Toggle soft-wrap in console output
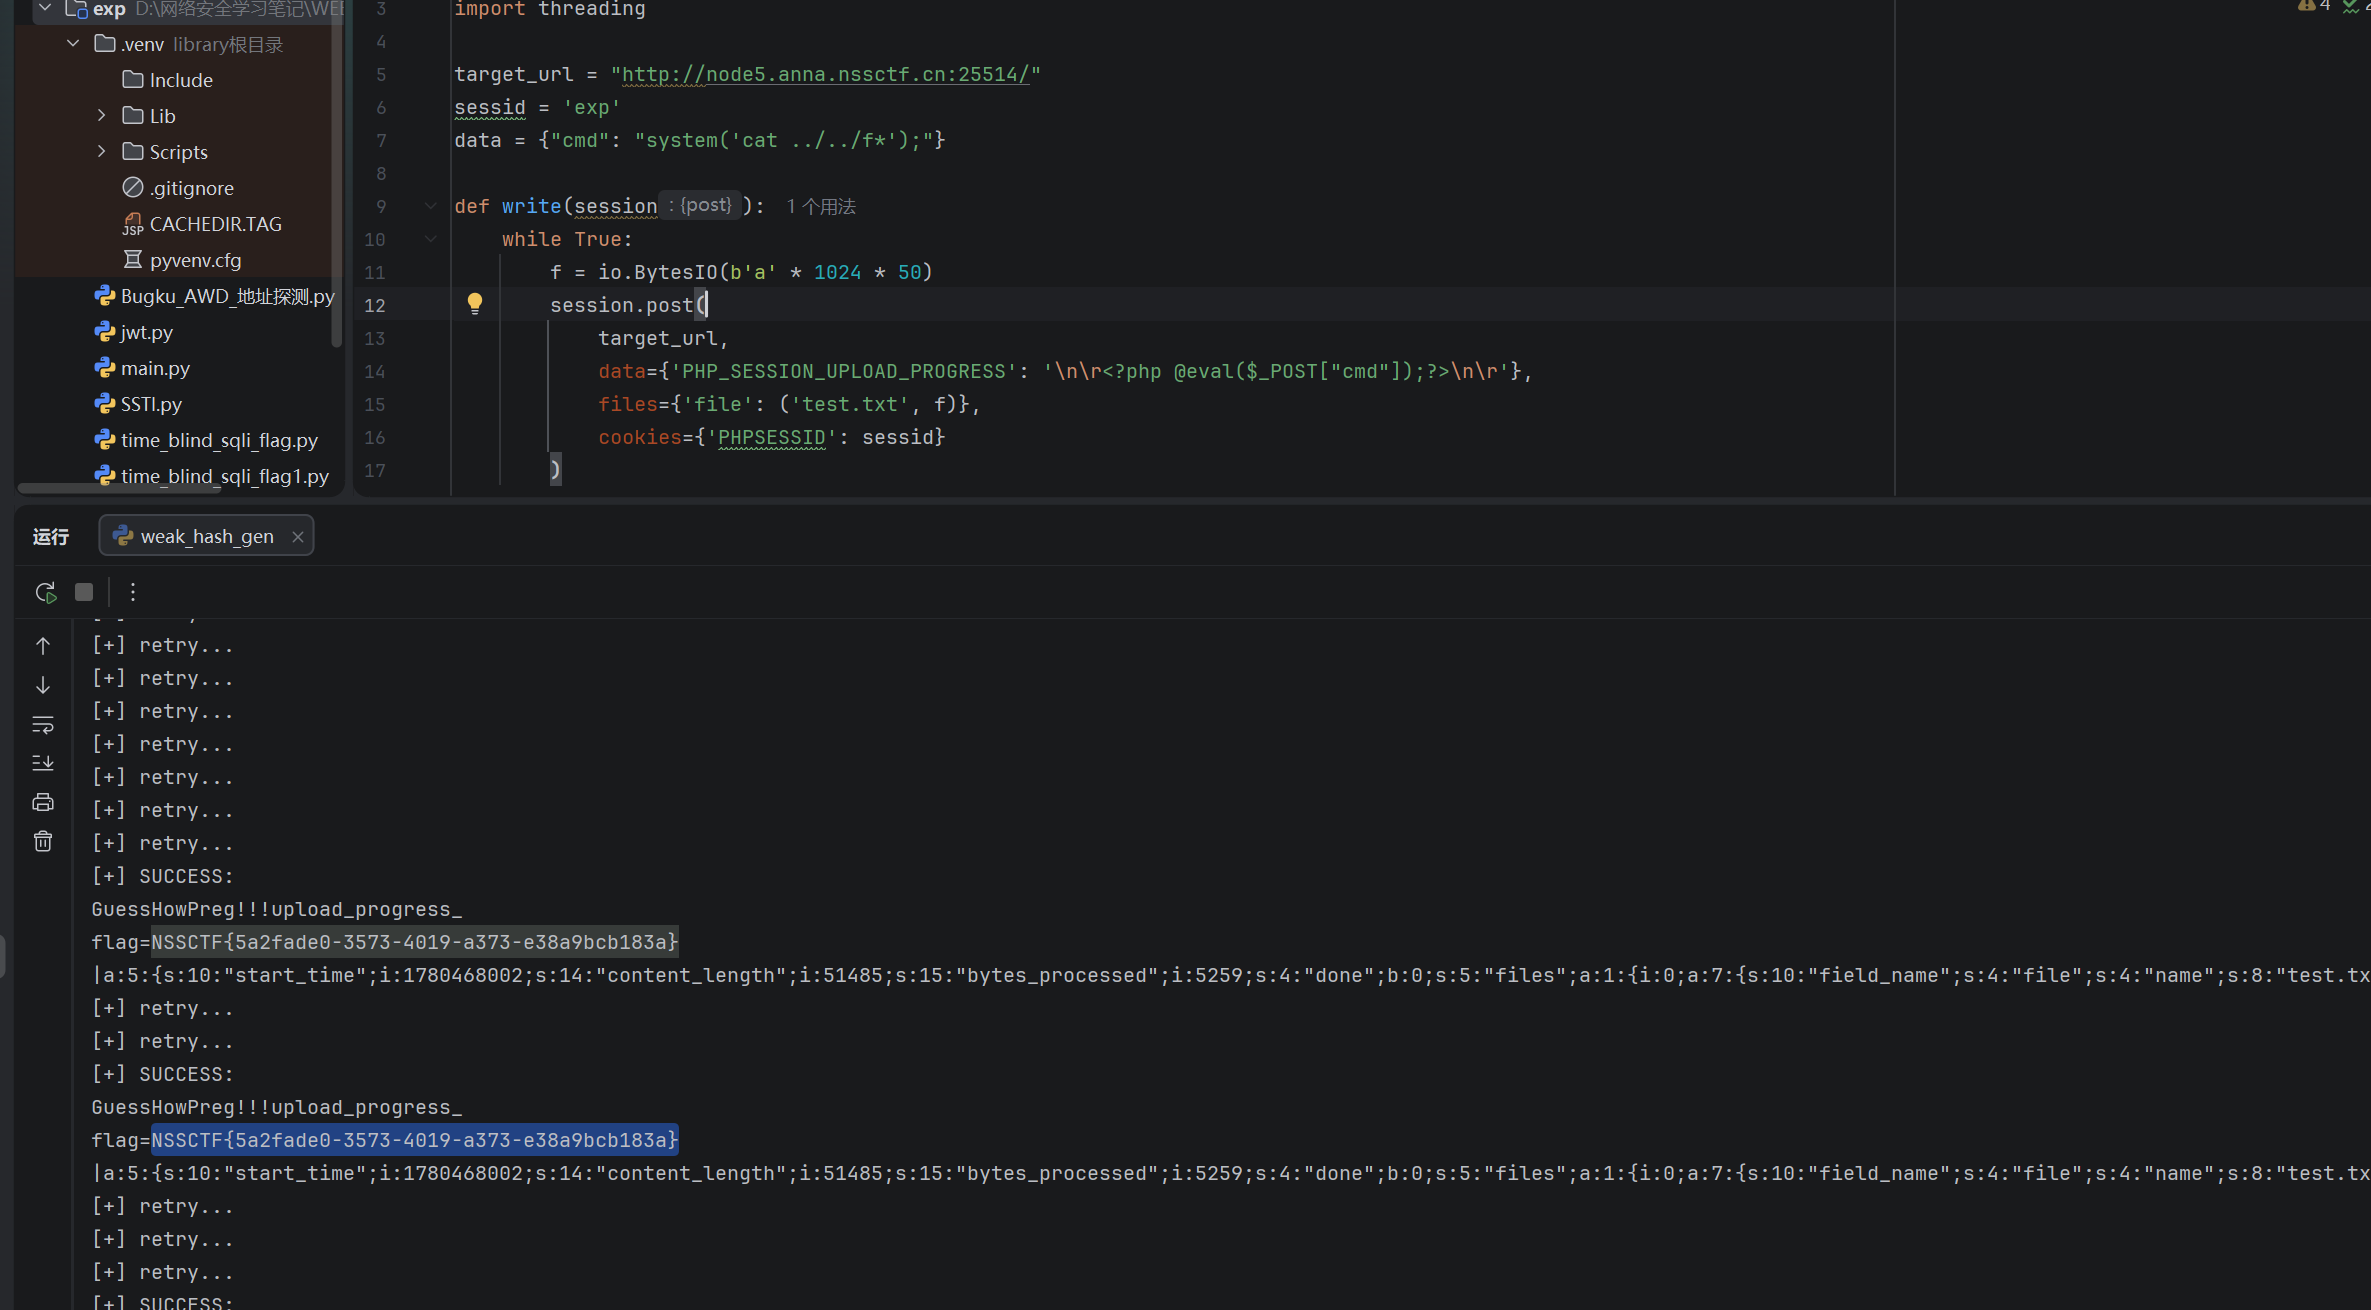Viewport: 2371px width, 1310px height. (x=43, y=724)
